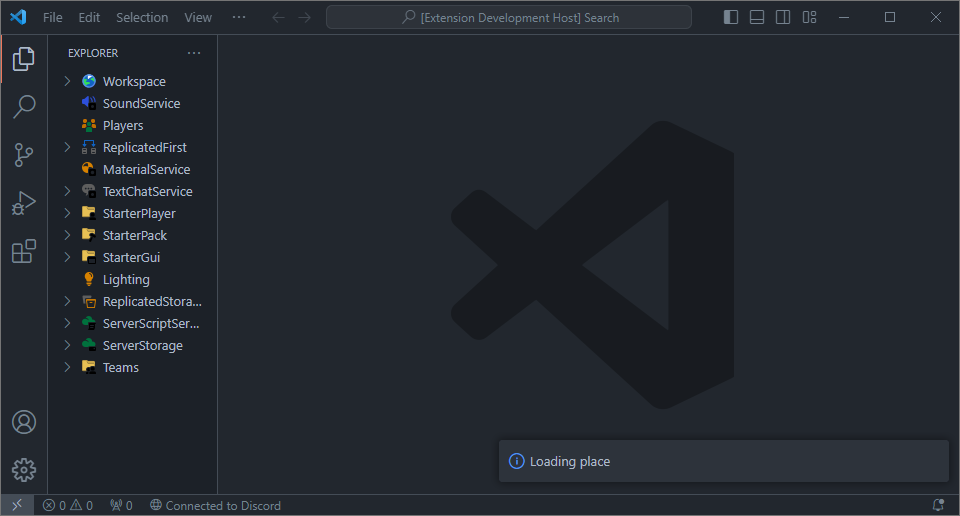The height and width of the screenshot is (516, 960).
Task: Open the Selection menu
Action: (142, 17)
